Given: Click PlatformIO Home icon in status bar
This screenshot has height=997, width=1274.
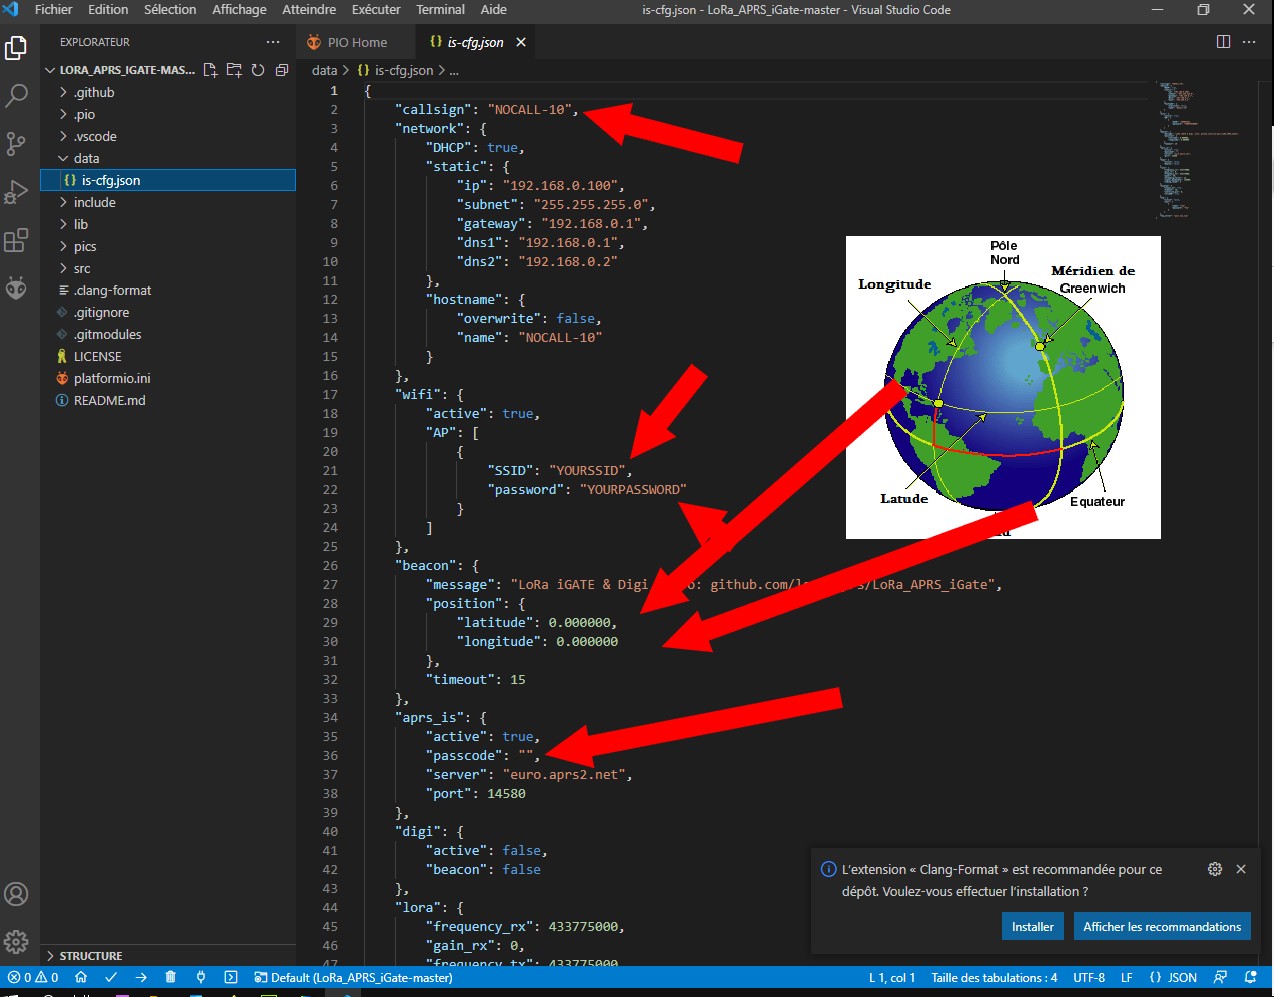Looking at the screenshot, I should [81, 977].
